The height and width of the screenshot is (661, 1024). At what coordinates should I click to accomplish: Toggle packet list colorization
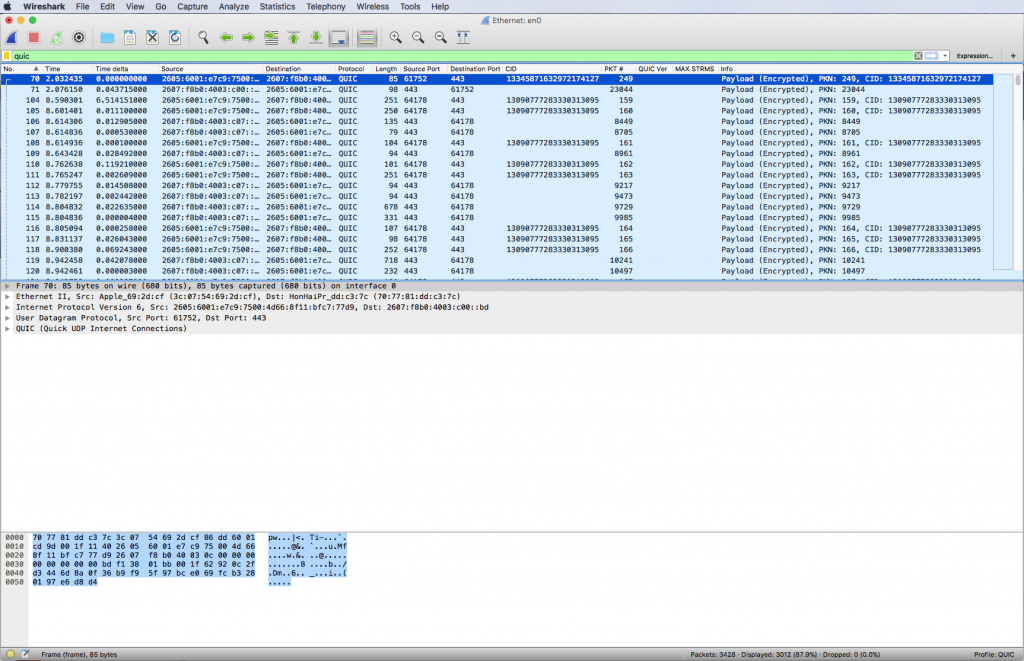point(367,37)
